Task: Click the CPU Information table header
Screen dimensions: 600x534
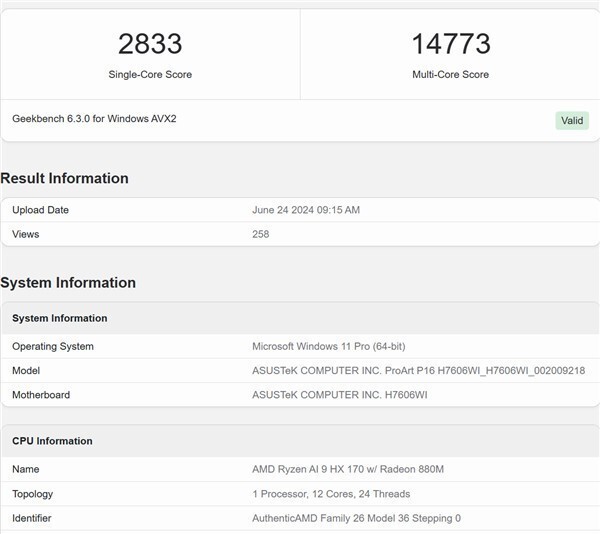Action: click(52, 441)
